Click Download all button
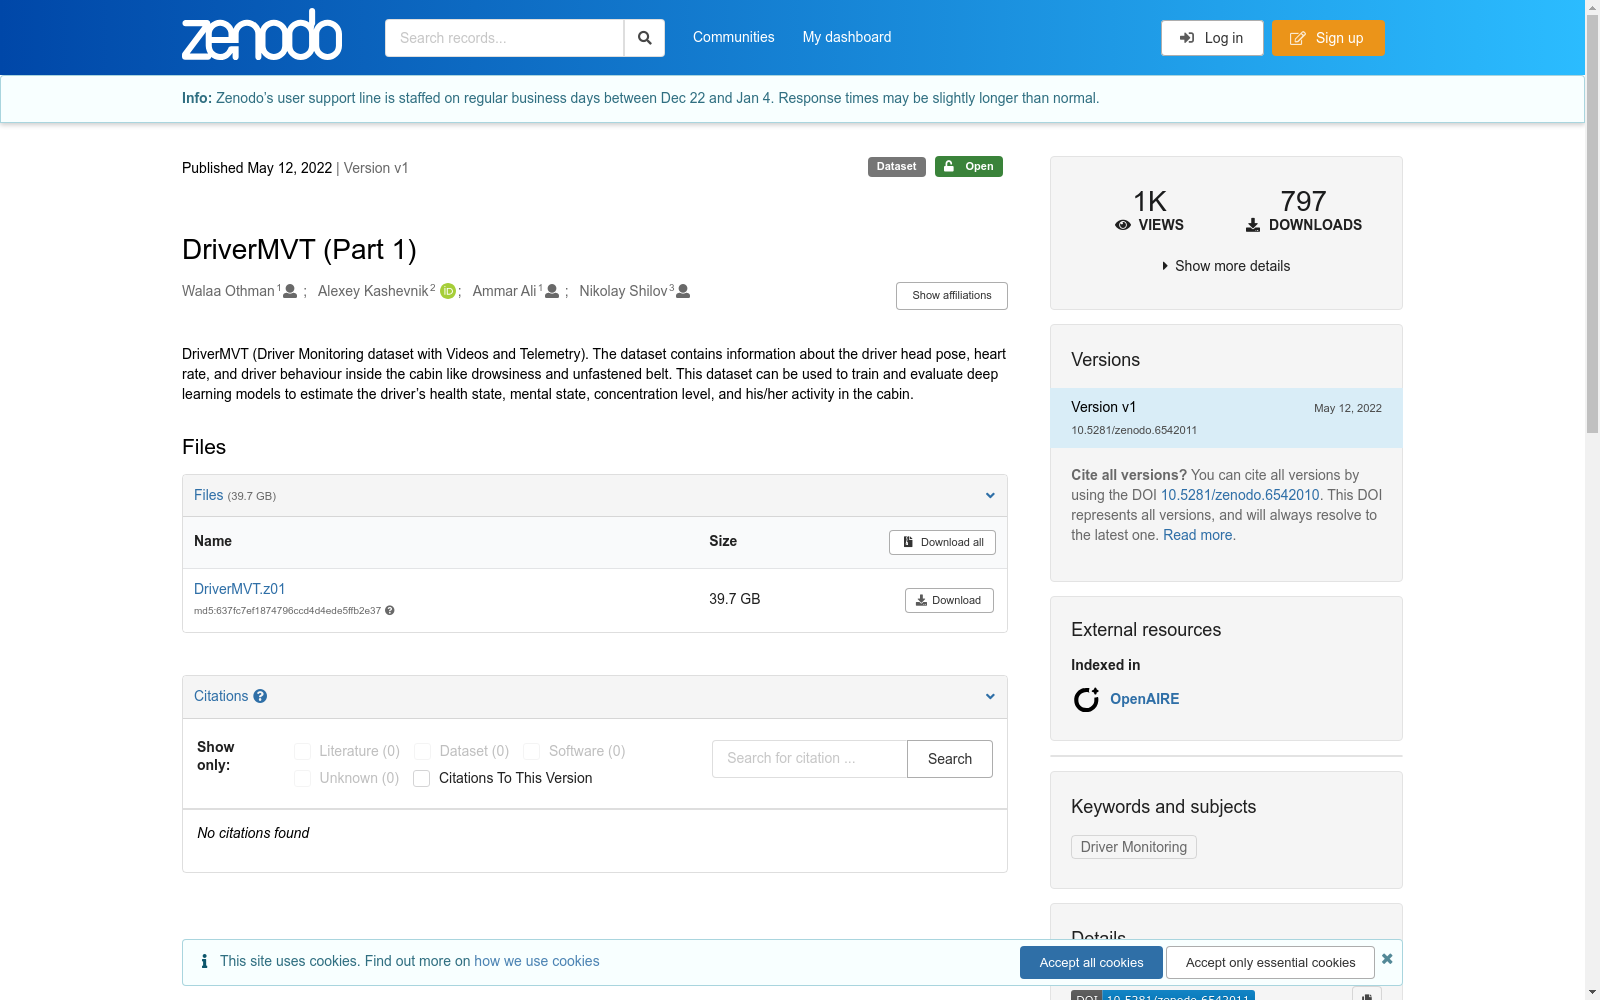Screen dimensions: 1600x1000 point(942,542)
